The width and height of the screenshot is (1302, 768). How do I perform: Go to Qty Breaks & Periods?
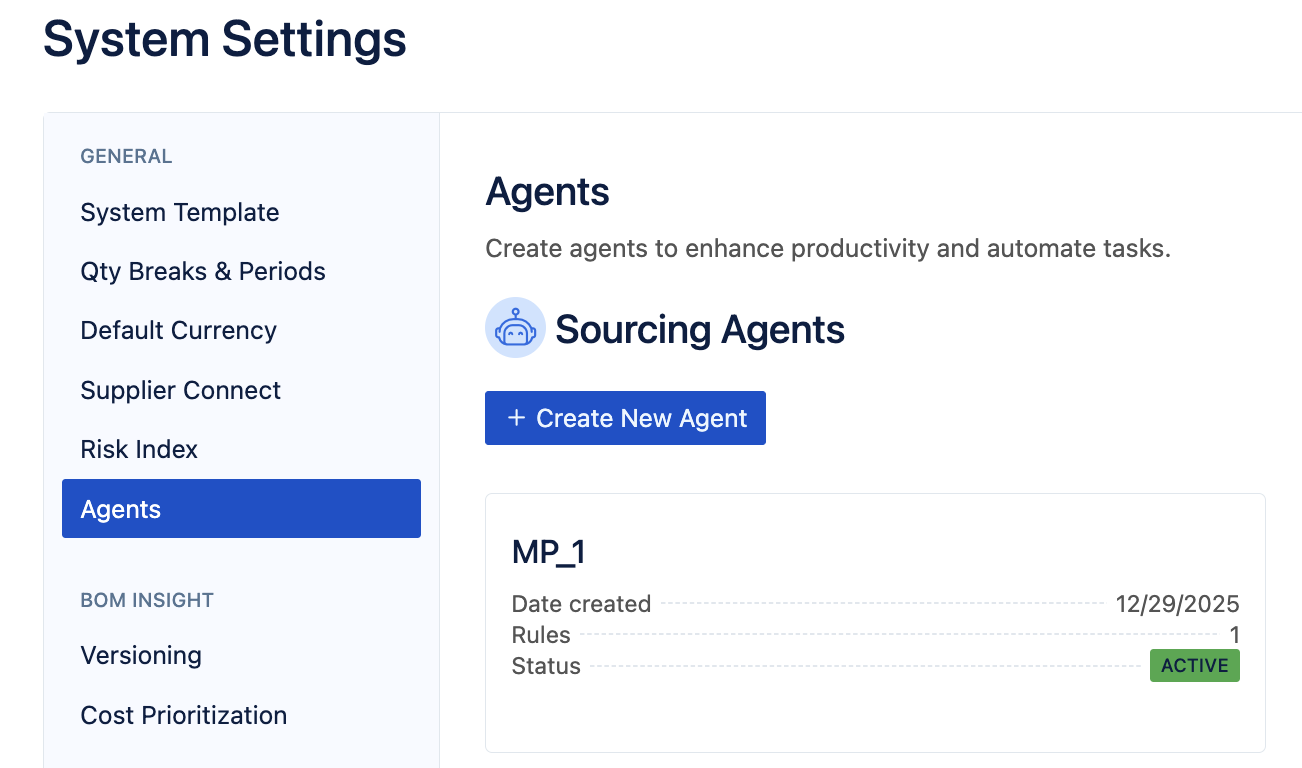coord(203,271)
